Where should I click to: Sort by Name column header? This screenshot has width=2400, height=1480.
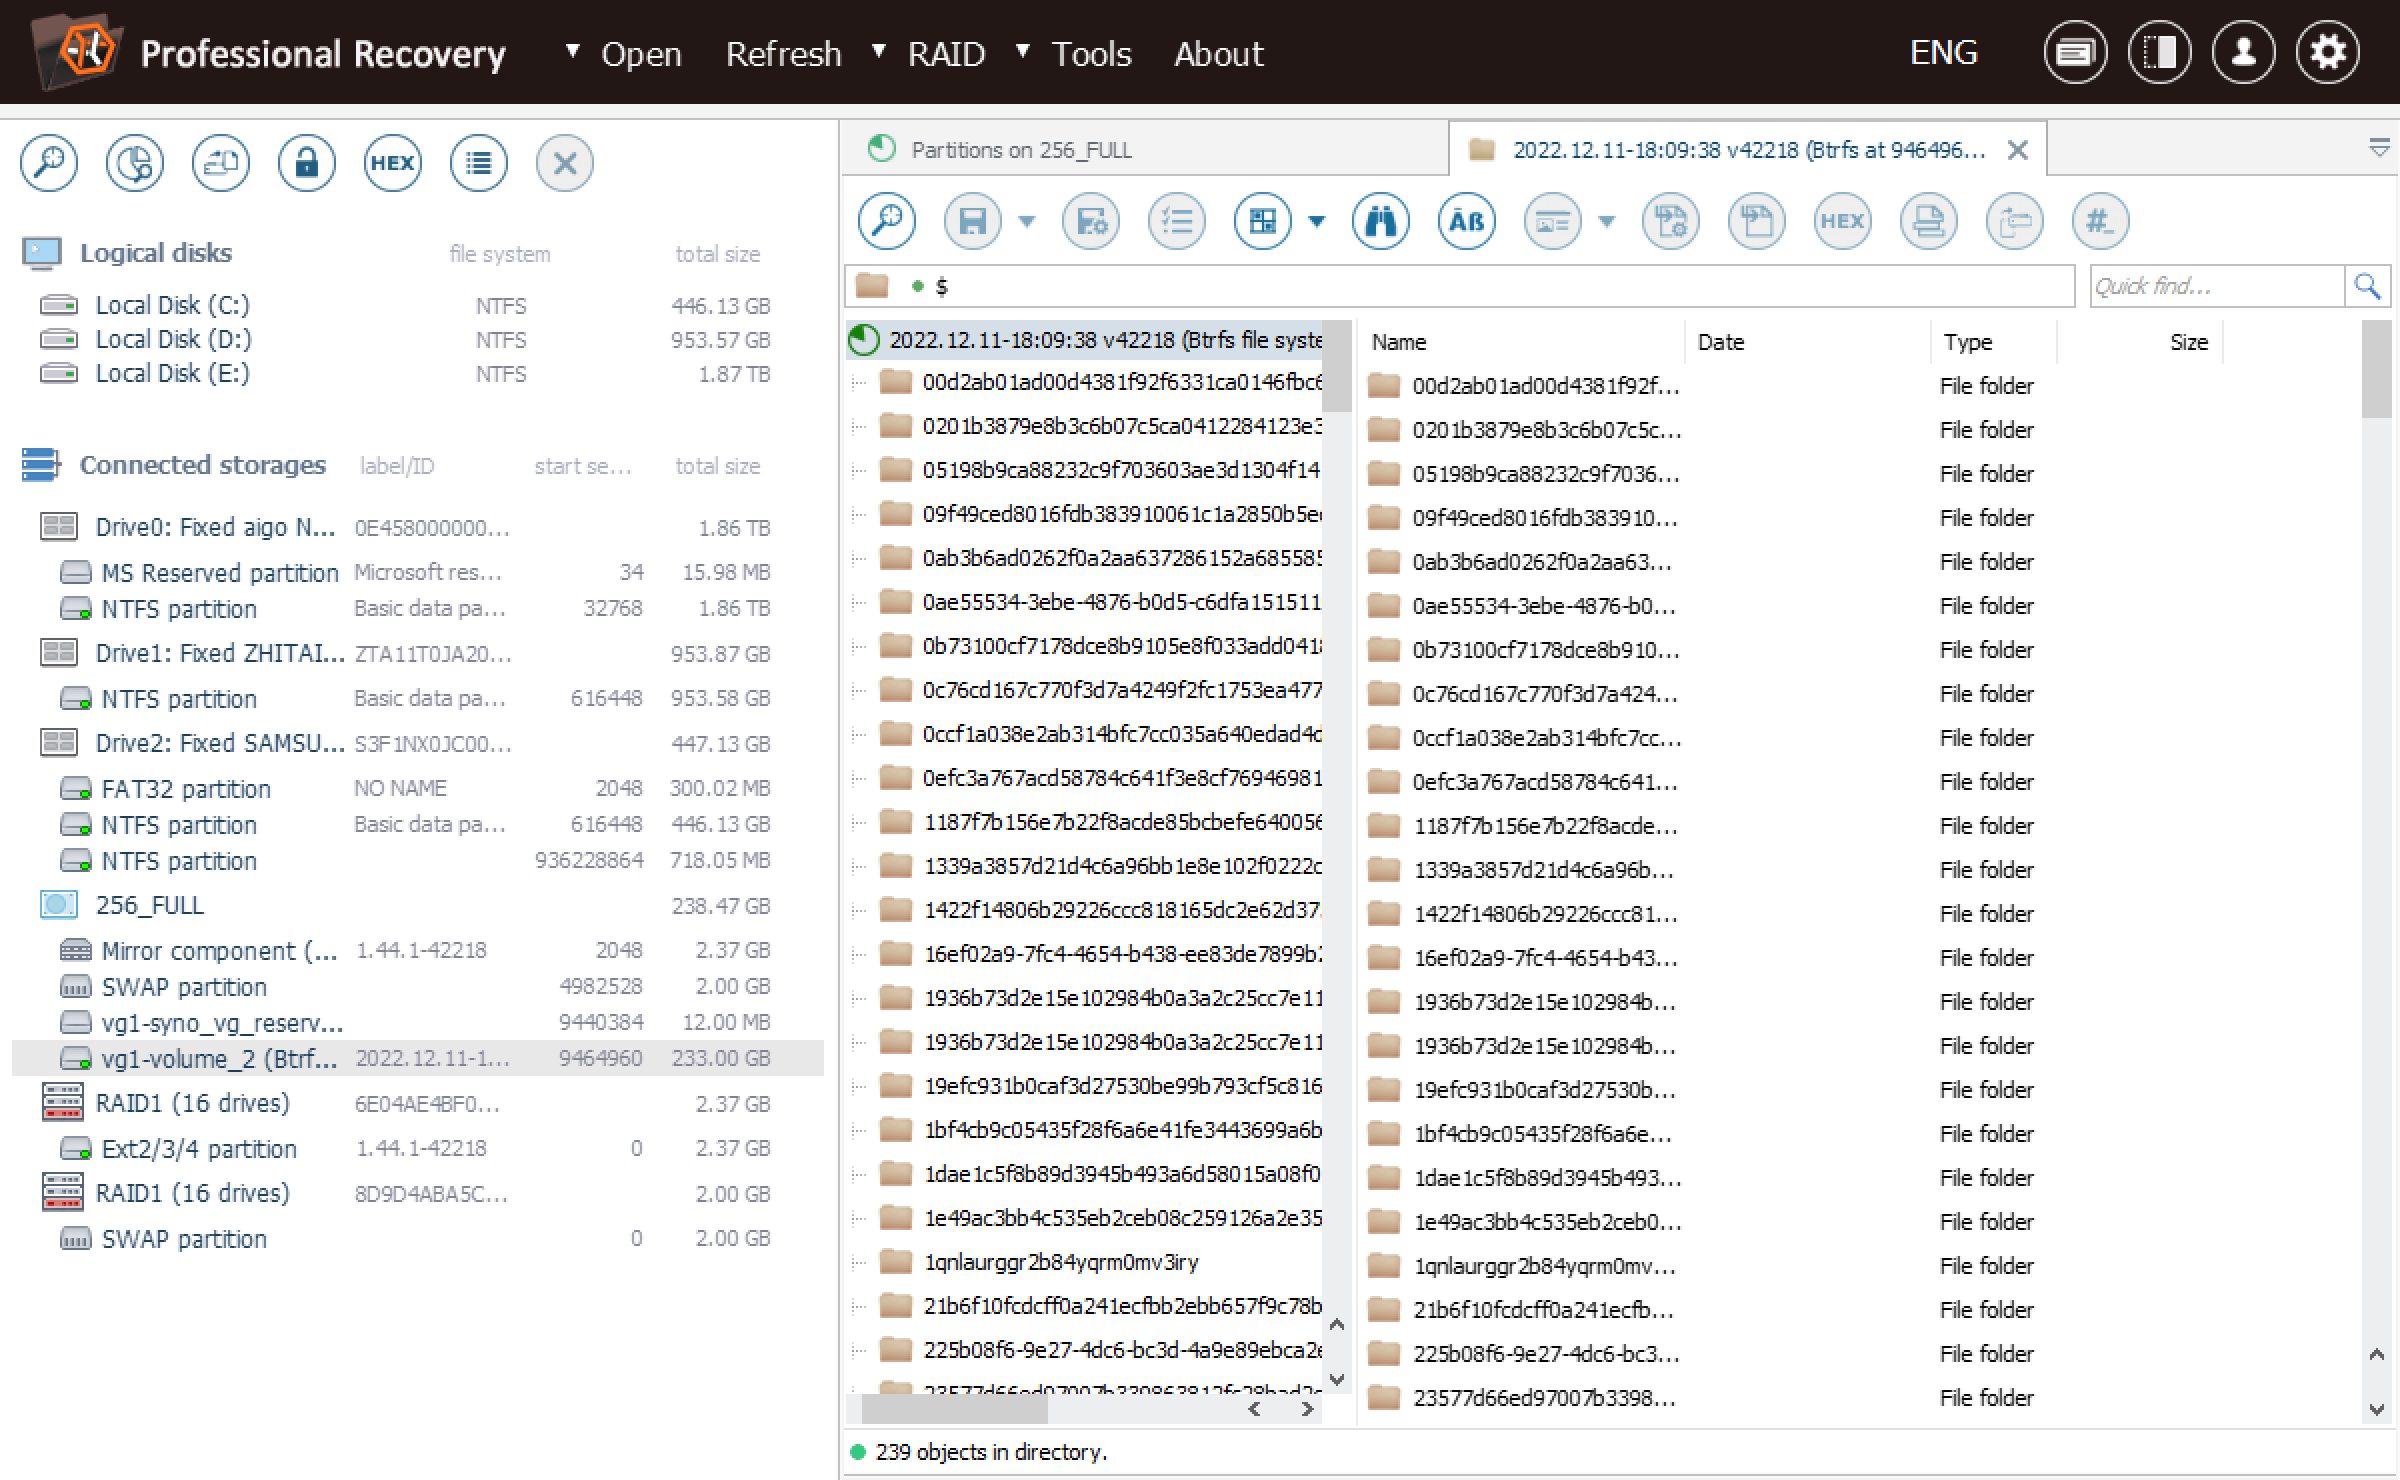click(1522, 342)
